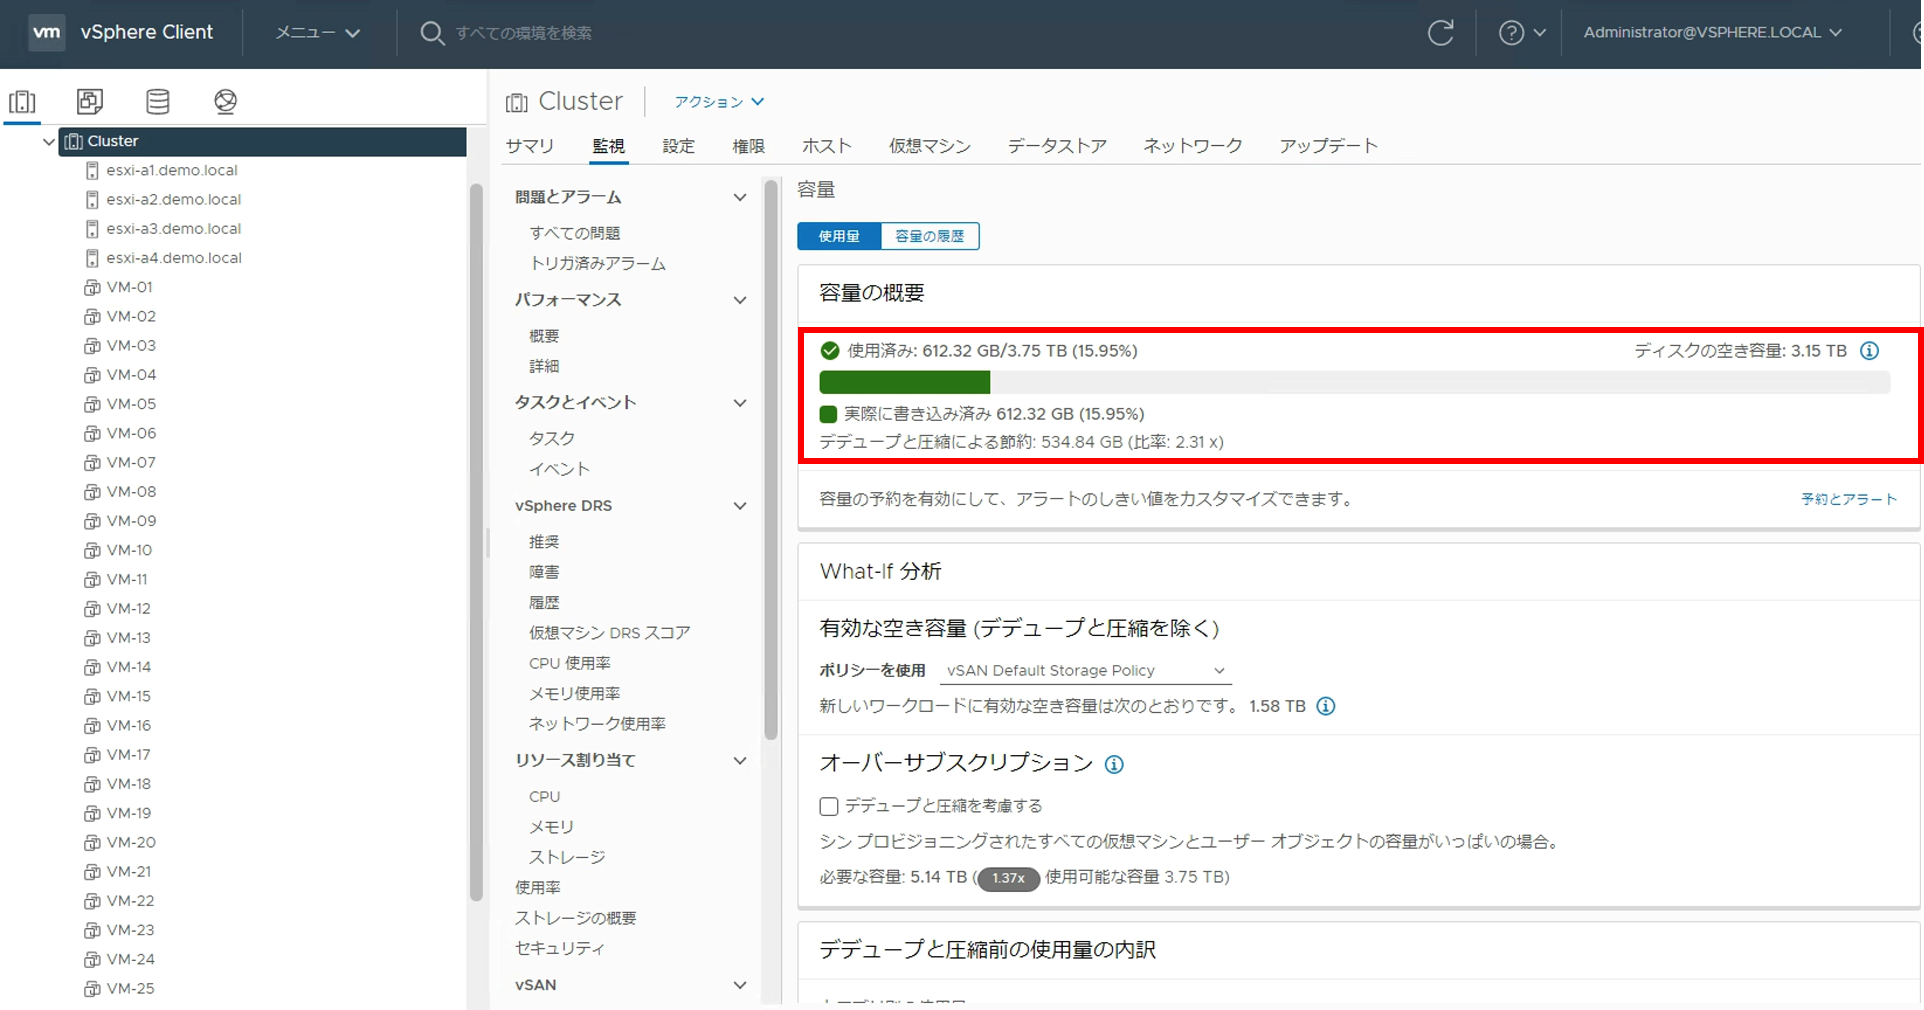Open the Networking inventory view icon
Viewport: 1924px width, 1010px height.
(x=226, y=101)
